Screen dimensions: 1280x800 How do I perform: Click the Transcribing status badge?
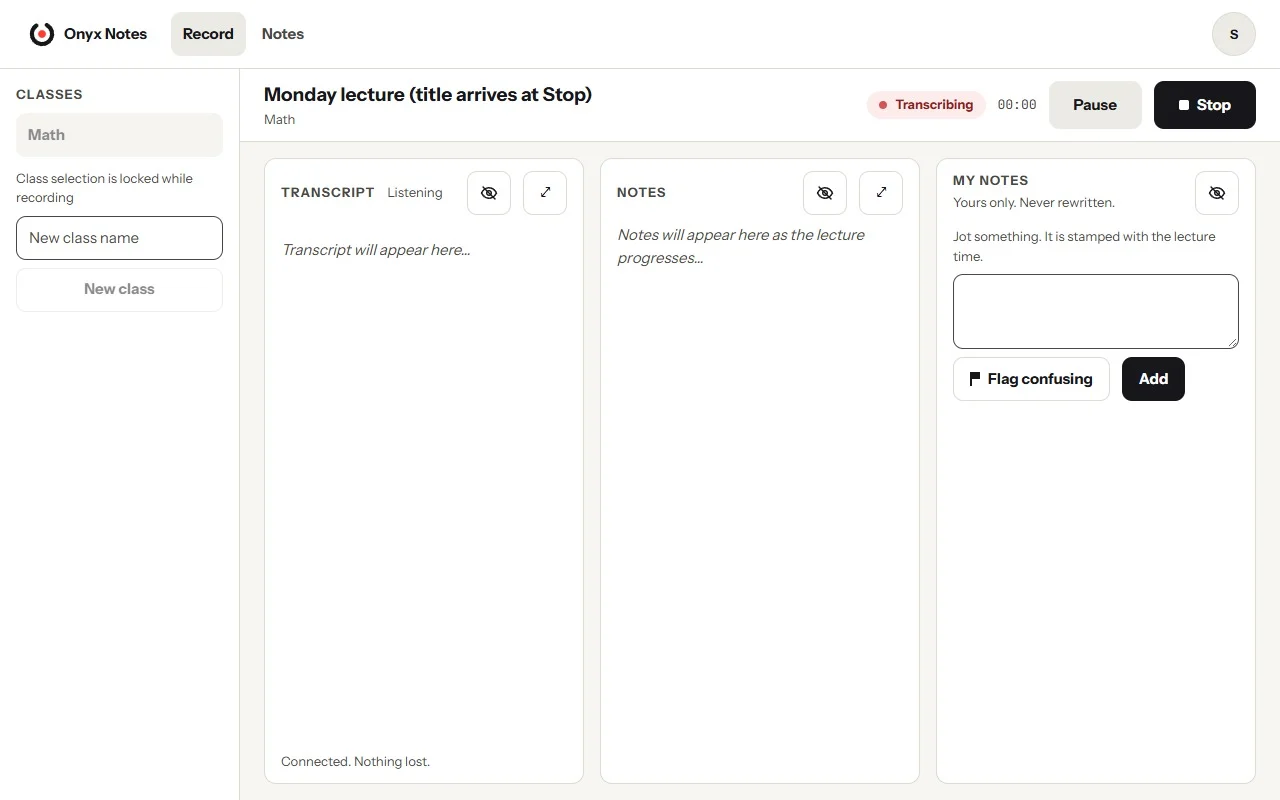point(926,105)
